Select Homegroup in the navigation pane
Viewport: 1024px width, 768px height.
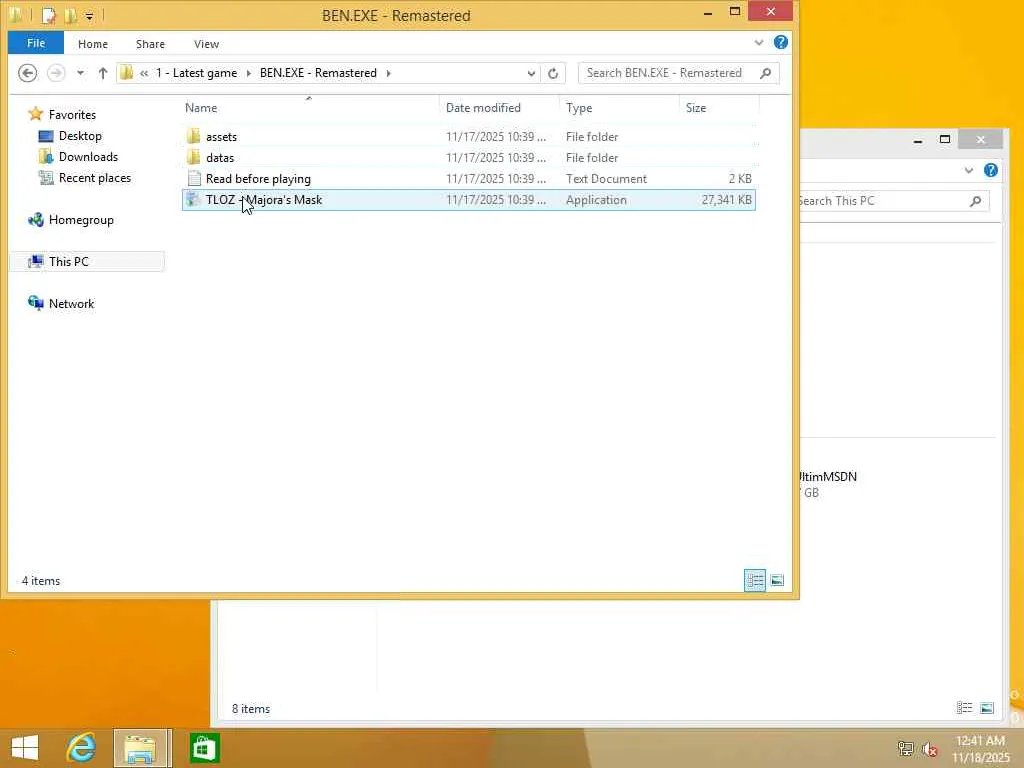pos(80,219)
